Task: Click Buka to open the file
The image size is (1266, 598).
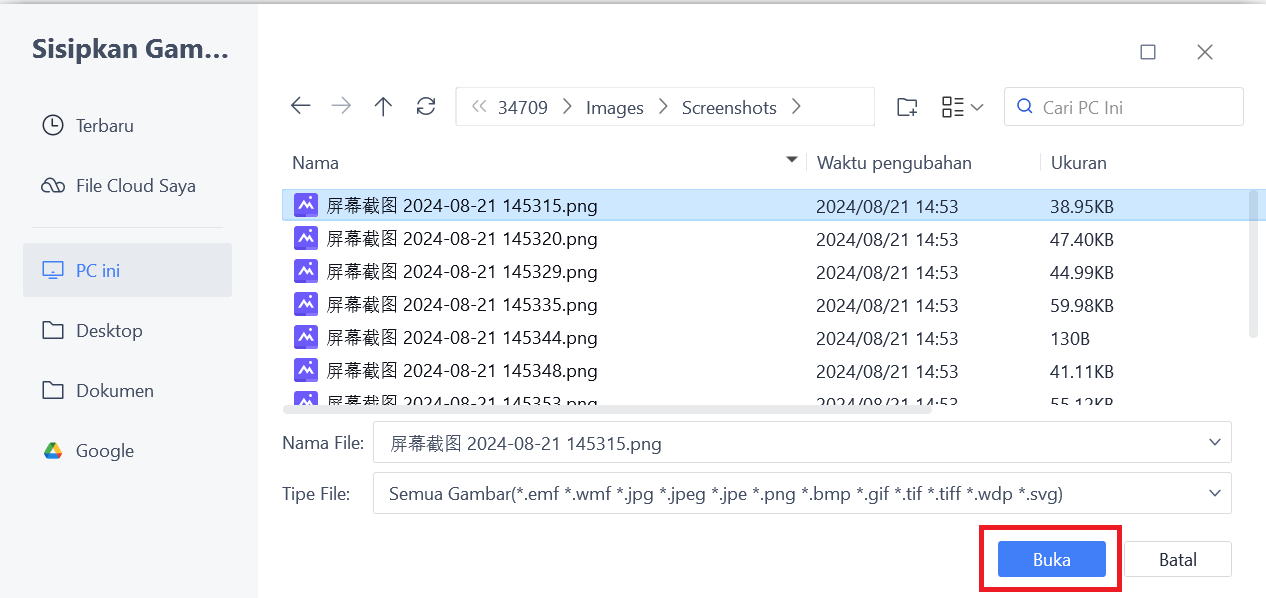Action: pyautogui.click(x=1051, y=560)
